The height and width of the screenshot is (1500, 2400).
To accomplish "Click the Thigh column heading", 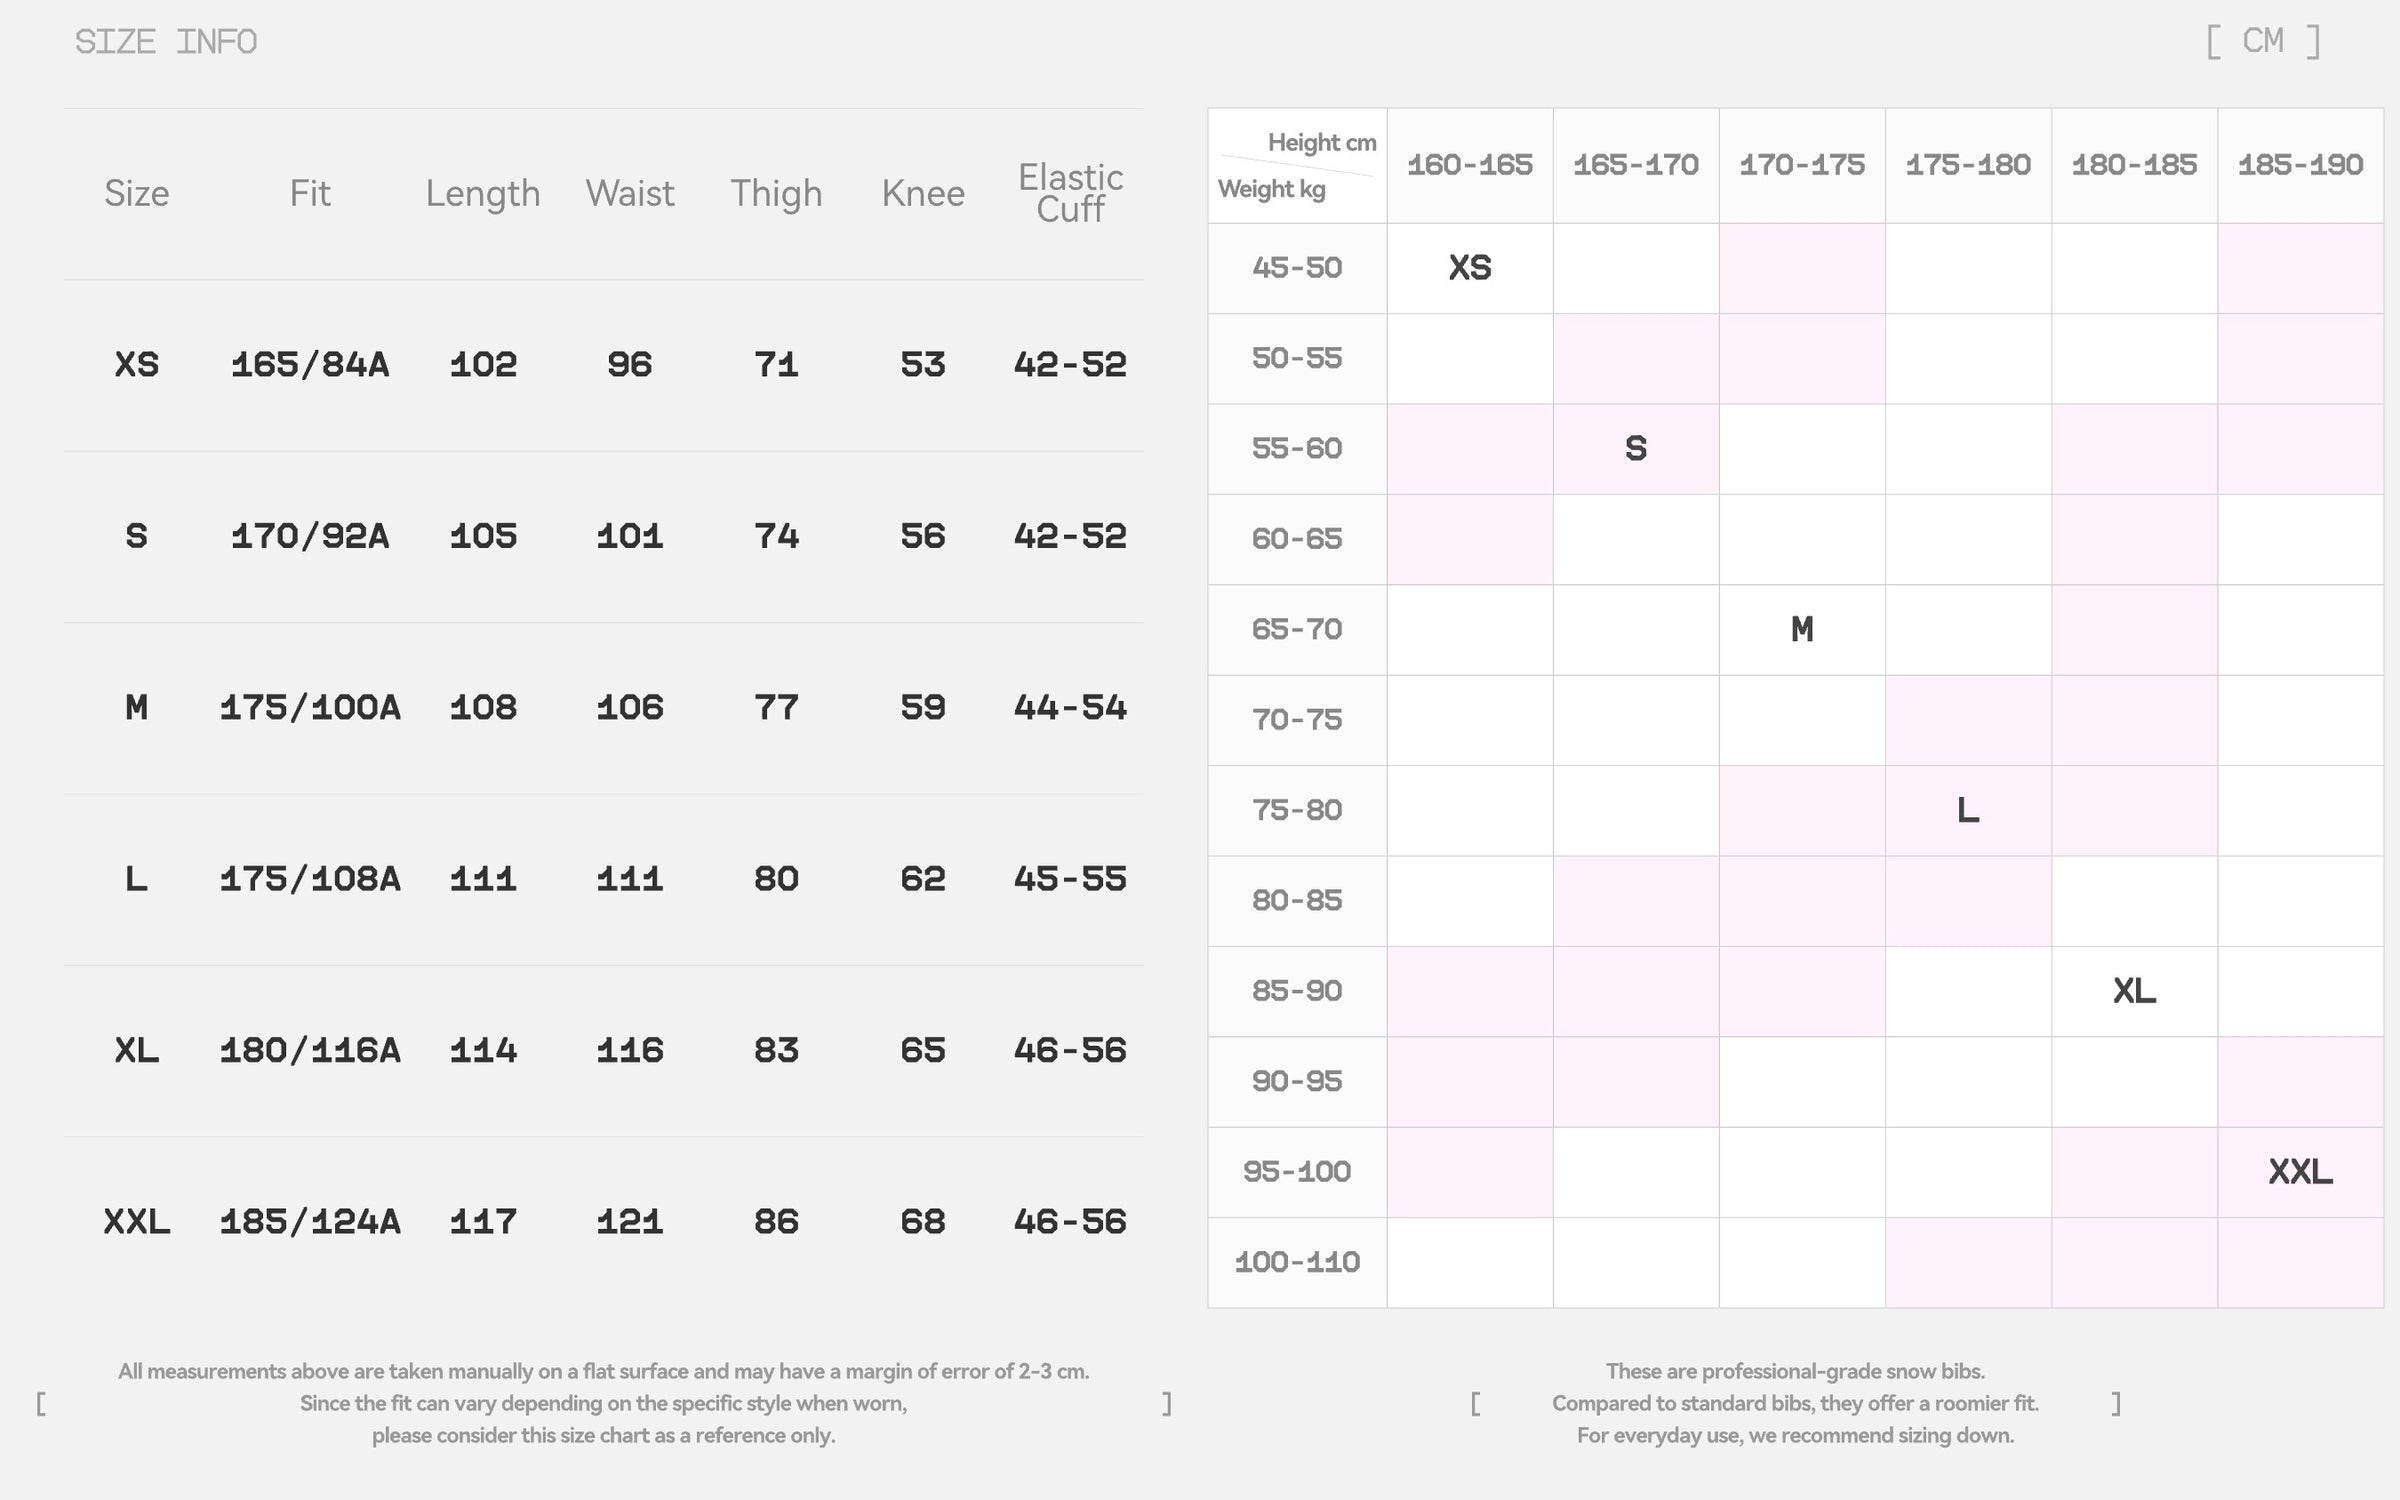I will tap(776, 193).
